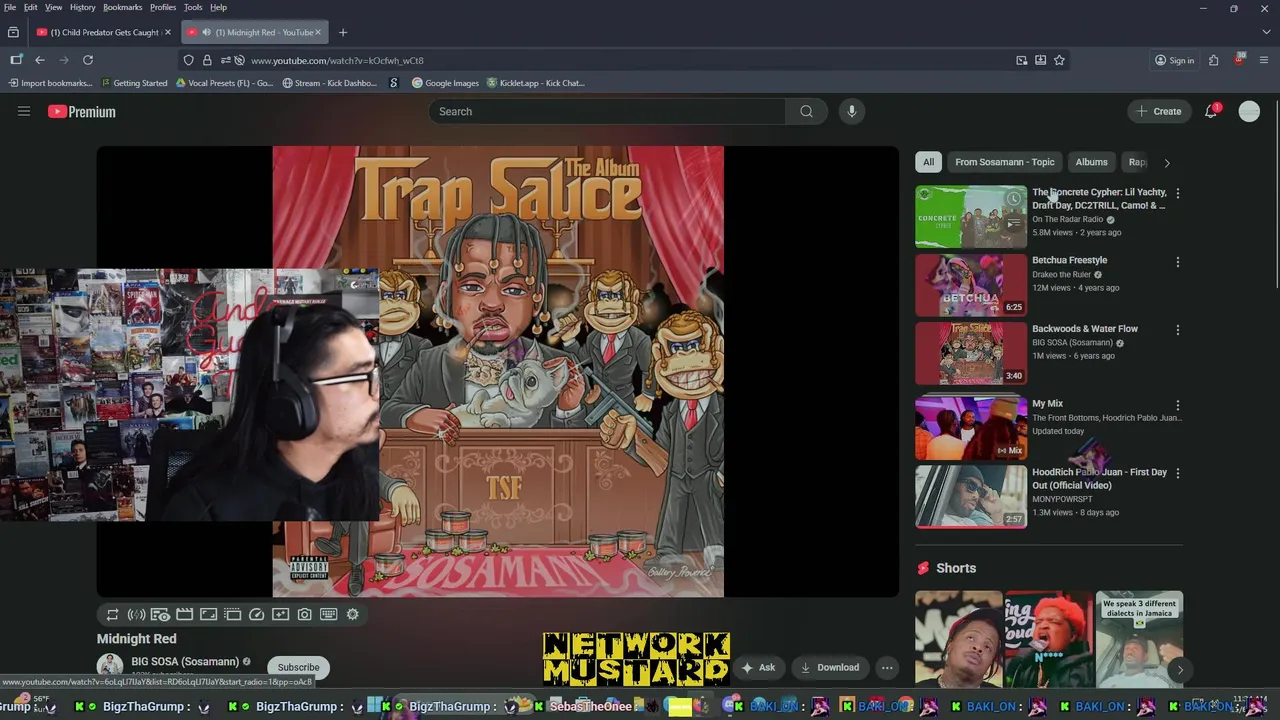The image size is (1280, 720).
Task: Open Betchua Freestyle video thumbnail
Action: [971, 285]
